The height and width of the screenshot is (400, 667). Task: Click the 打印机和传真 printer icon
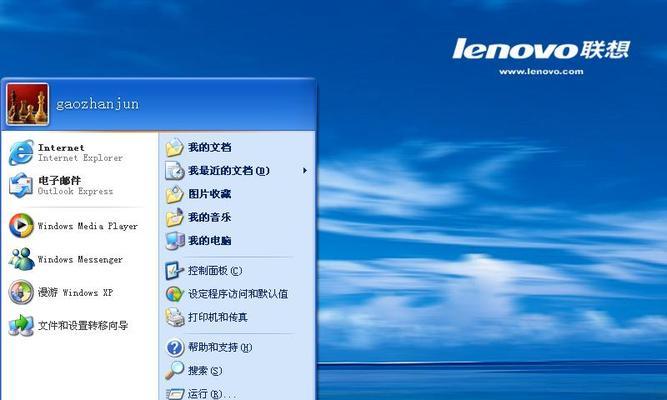point(174,317)
